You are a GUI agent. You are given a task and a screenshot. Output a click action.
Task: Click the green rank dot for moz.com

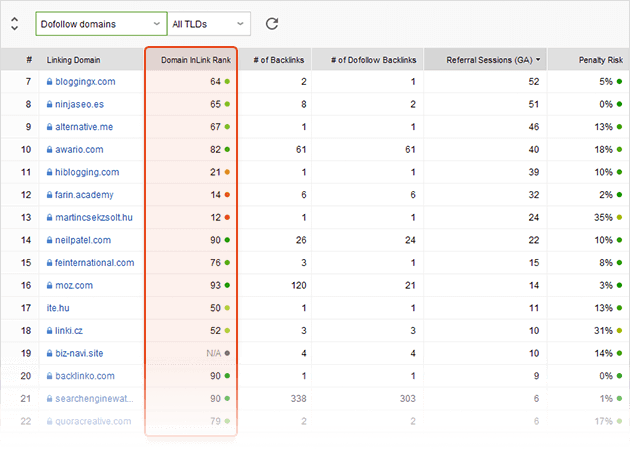point(228,285)
